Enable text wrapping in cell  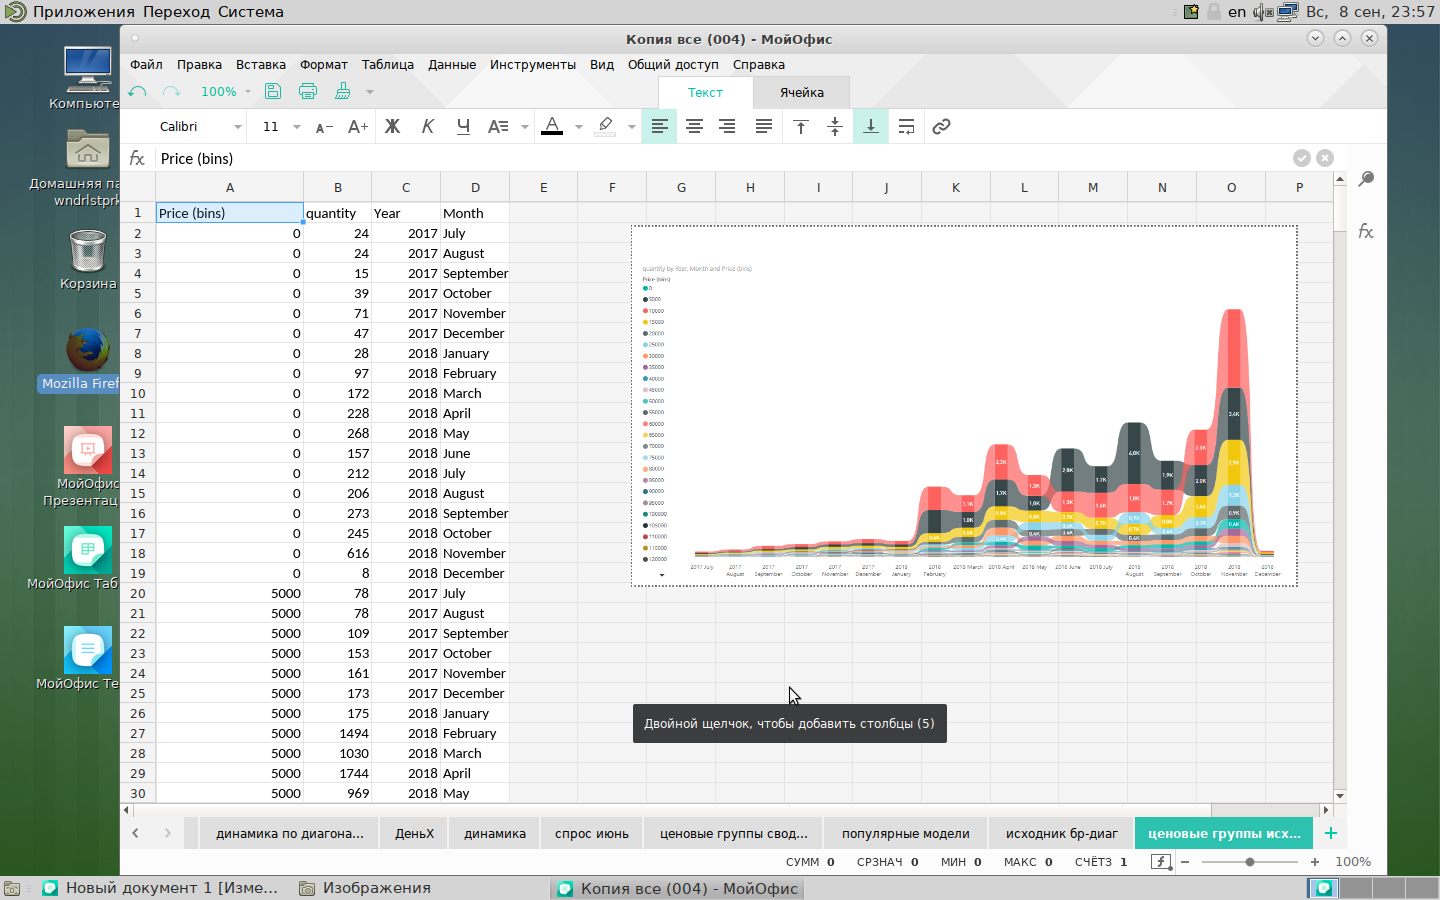[x=906, y=127]
